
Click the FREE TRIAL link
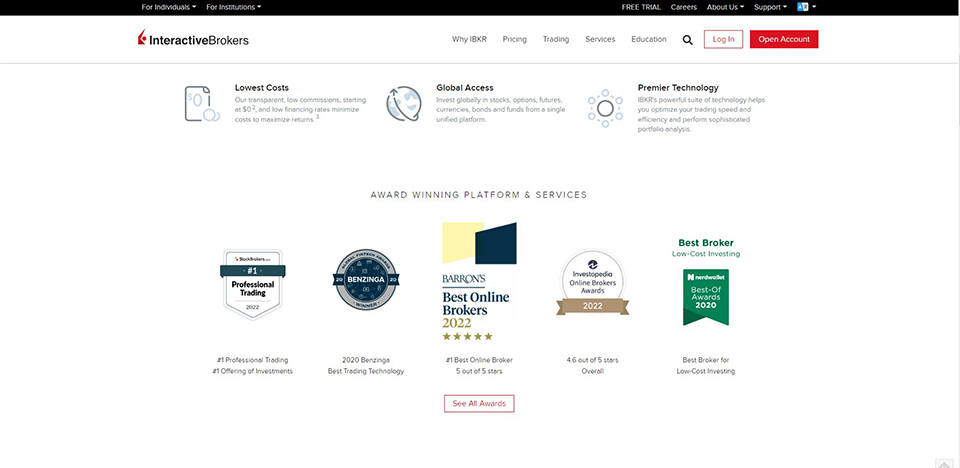[641, 7]
